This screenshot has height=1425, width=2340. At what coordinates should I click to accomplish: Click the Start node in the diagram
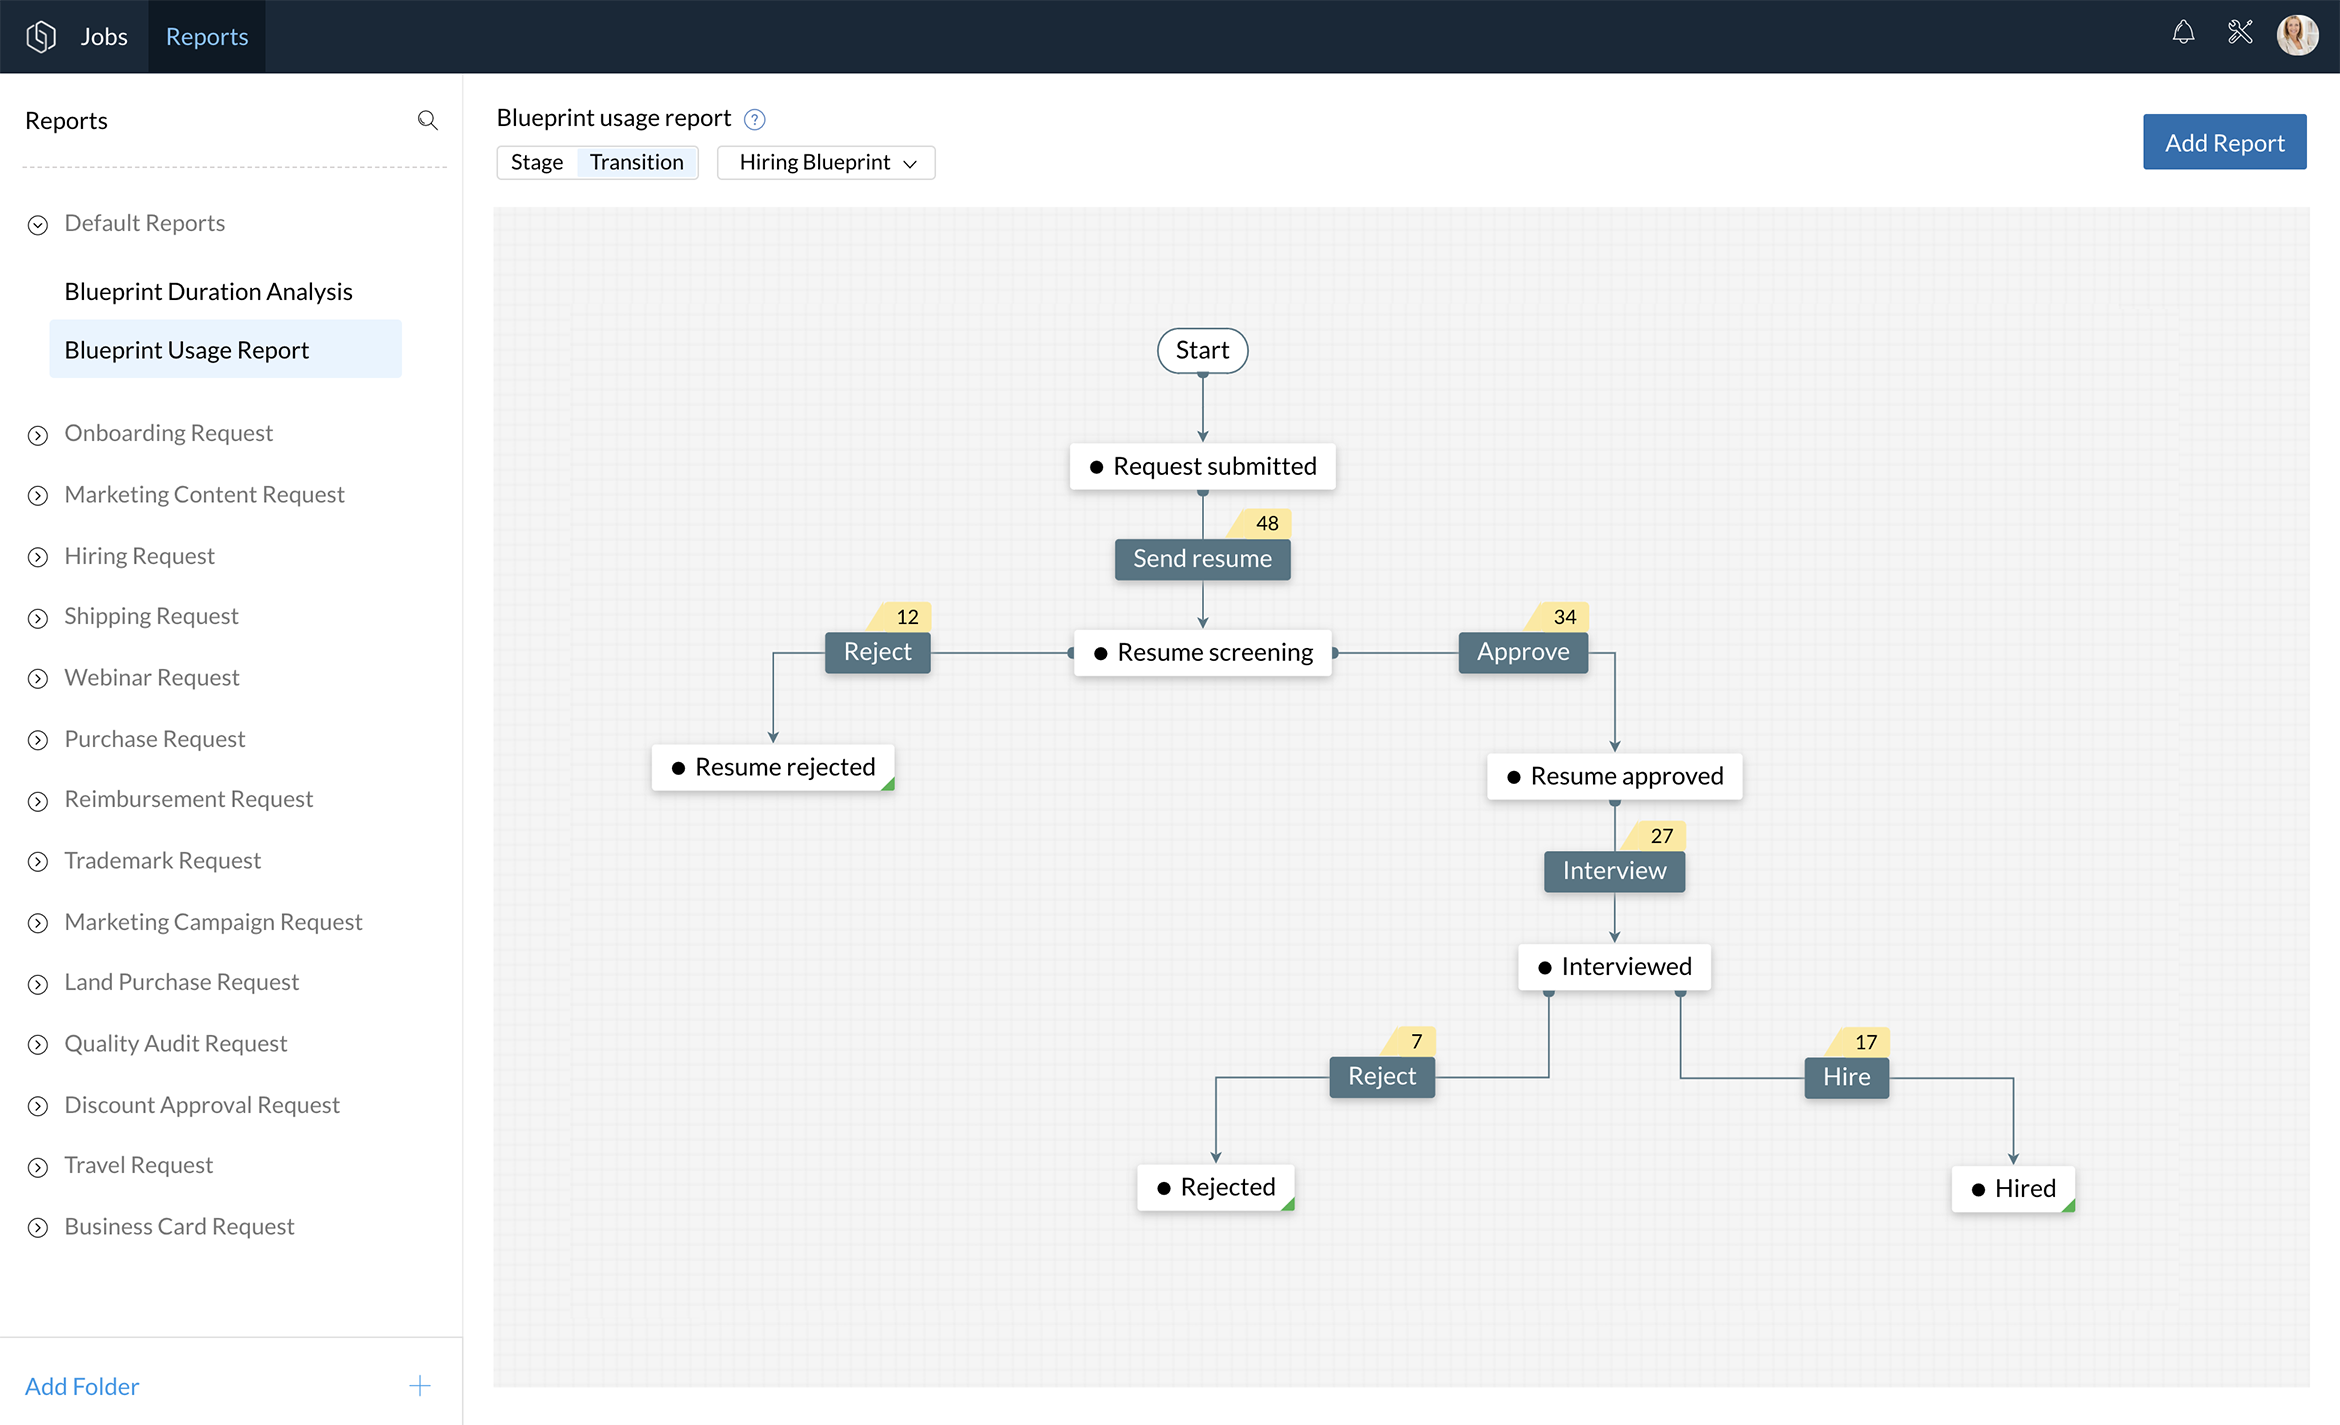(x=1202, y=350)
